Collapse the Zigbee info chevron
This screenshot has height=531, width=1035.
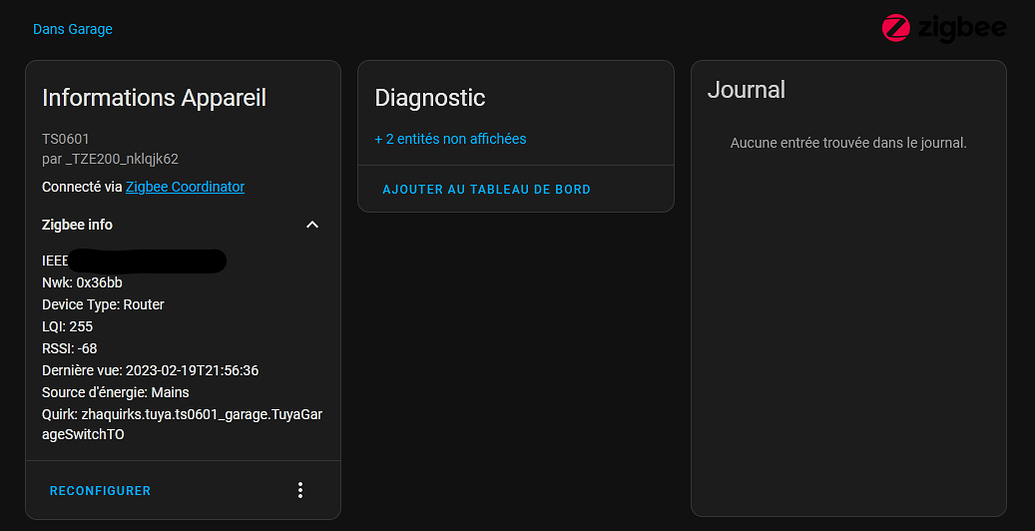(312, 225)
